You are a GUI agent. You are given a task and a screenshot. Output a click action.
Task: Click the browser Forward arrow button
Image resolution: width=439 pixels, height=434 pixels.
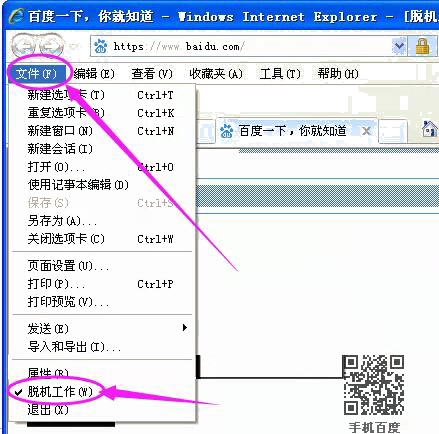(51, 46)
